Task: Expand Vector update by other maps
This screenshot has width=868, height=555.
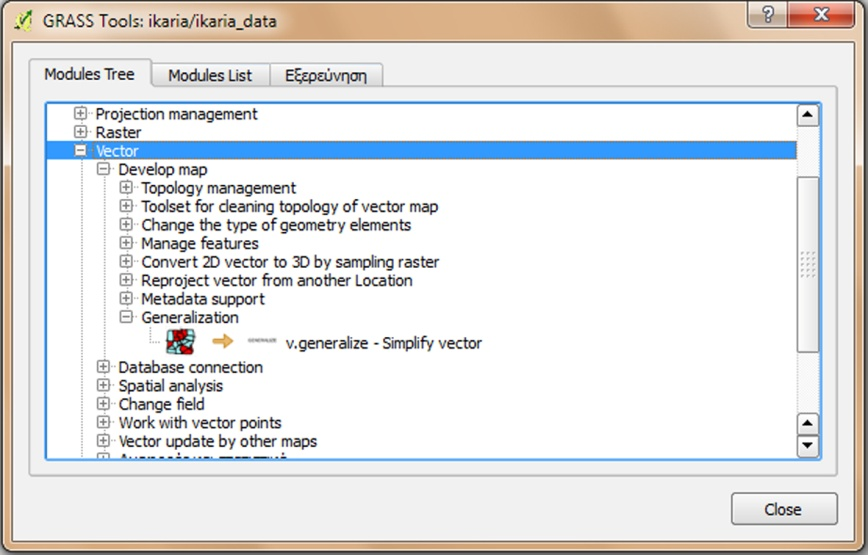Action: coord(104,440)
